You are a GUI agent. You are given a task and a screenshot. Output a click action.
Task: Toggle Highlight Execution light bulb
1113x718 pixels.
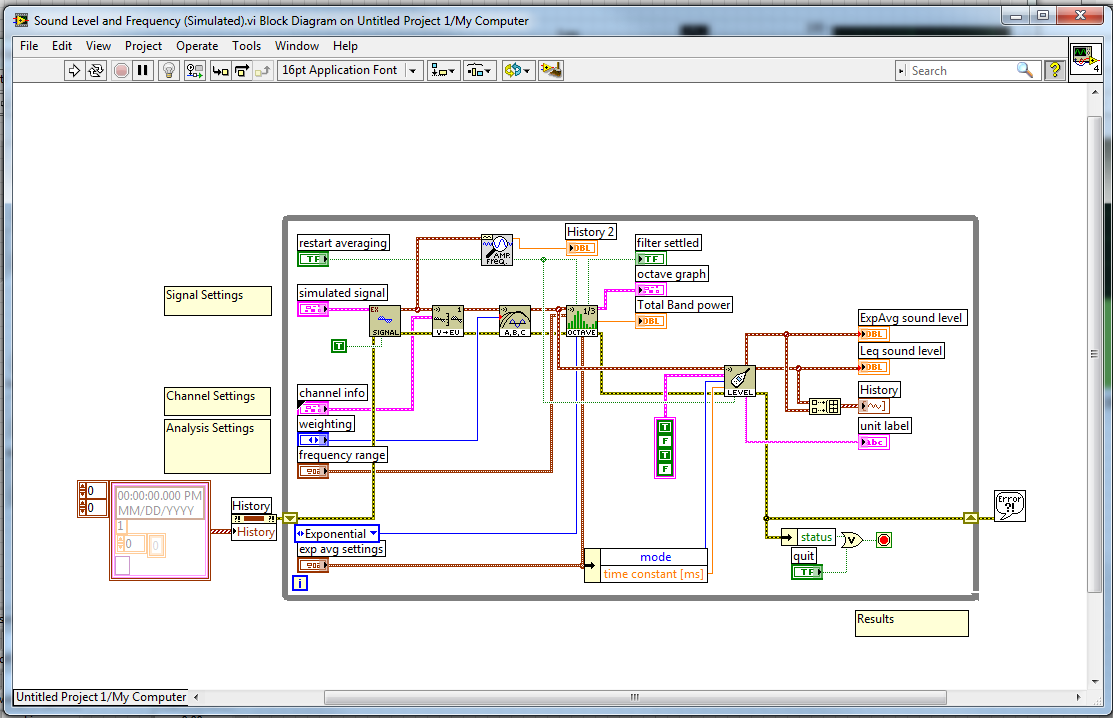[169, 70]
